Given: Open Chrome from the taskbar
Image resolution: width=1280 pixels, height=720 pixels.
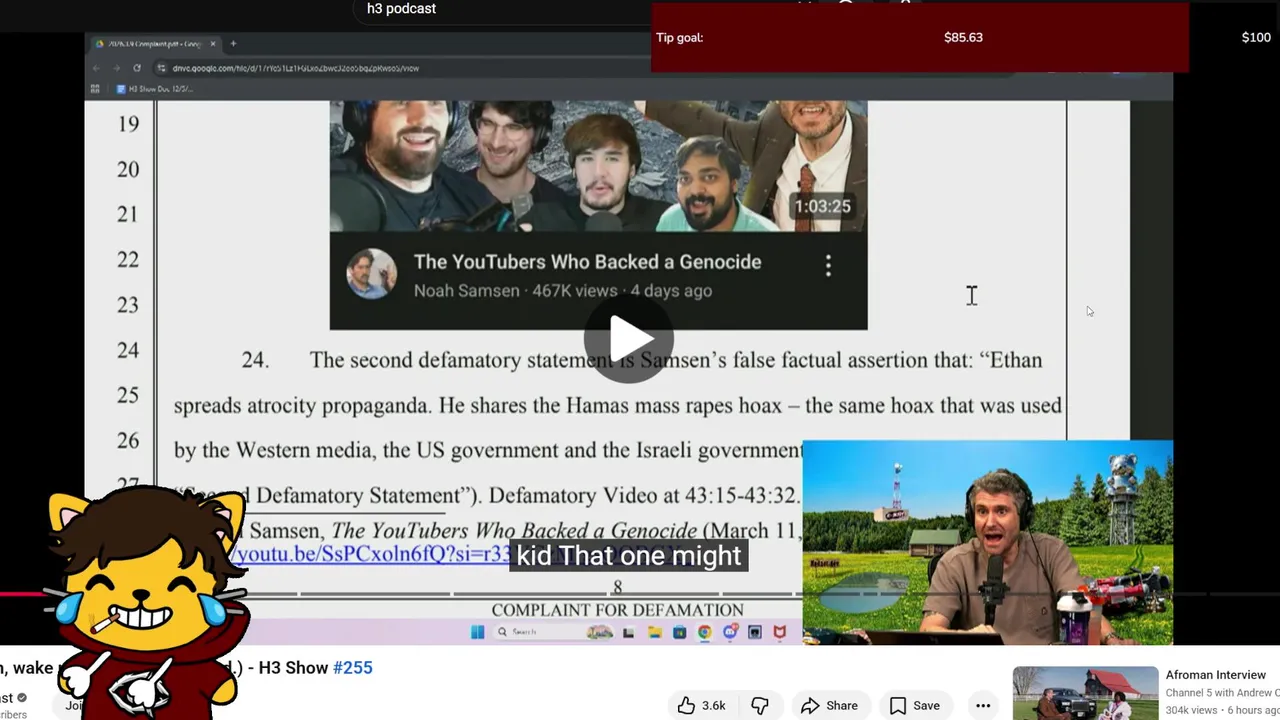Looking at the screenshot, I should (704, 632).
